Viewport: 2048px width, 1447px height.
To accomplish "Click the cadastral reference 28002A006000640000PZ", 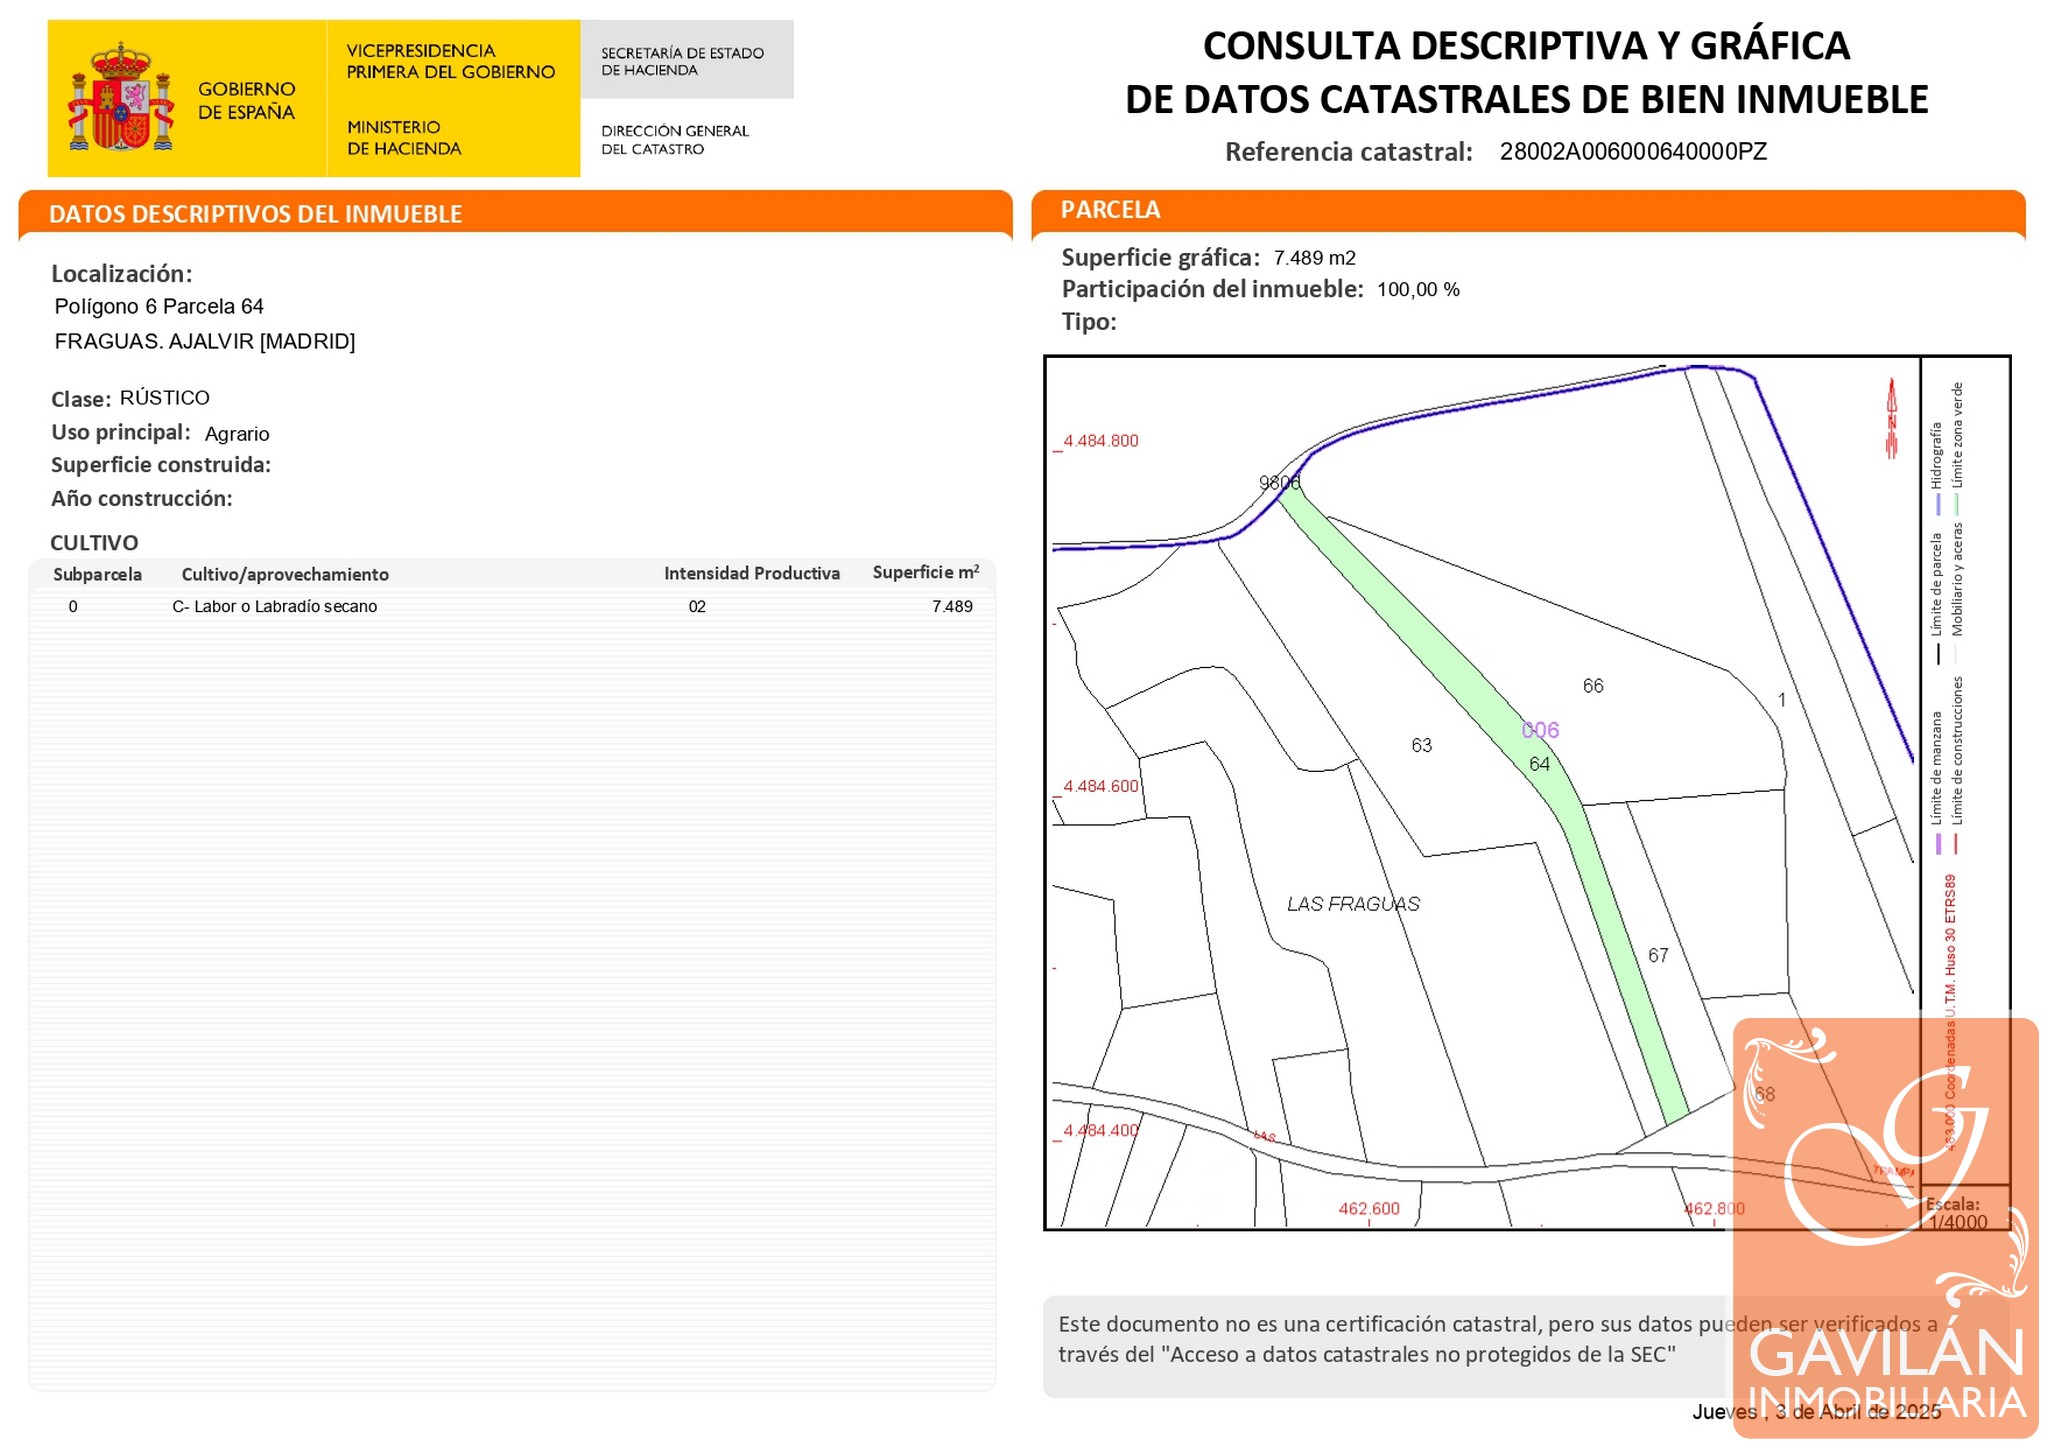I will pyautogui.click(x=1633, y=152).
